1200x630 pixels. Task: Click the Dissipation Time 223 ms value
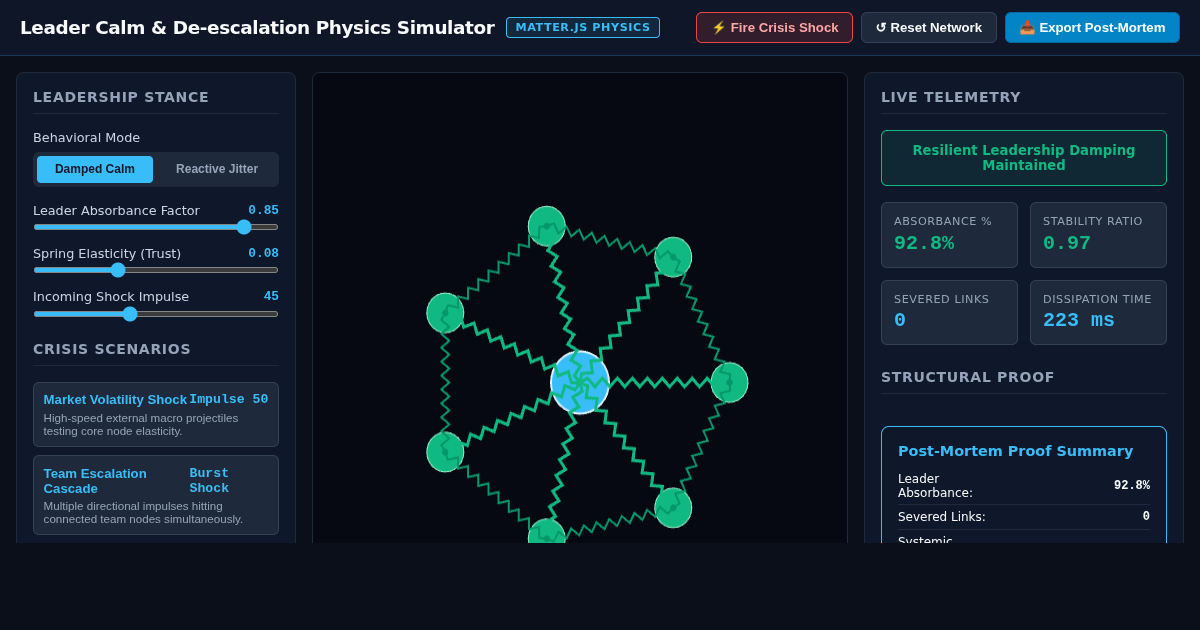point(1079,320)
